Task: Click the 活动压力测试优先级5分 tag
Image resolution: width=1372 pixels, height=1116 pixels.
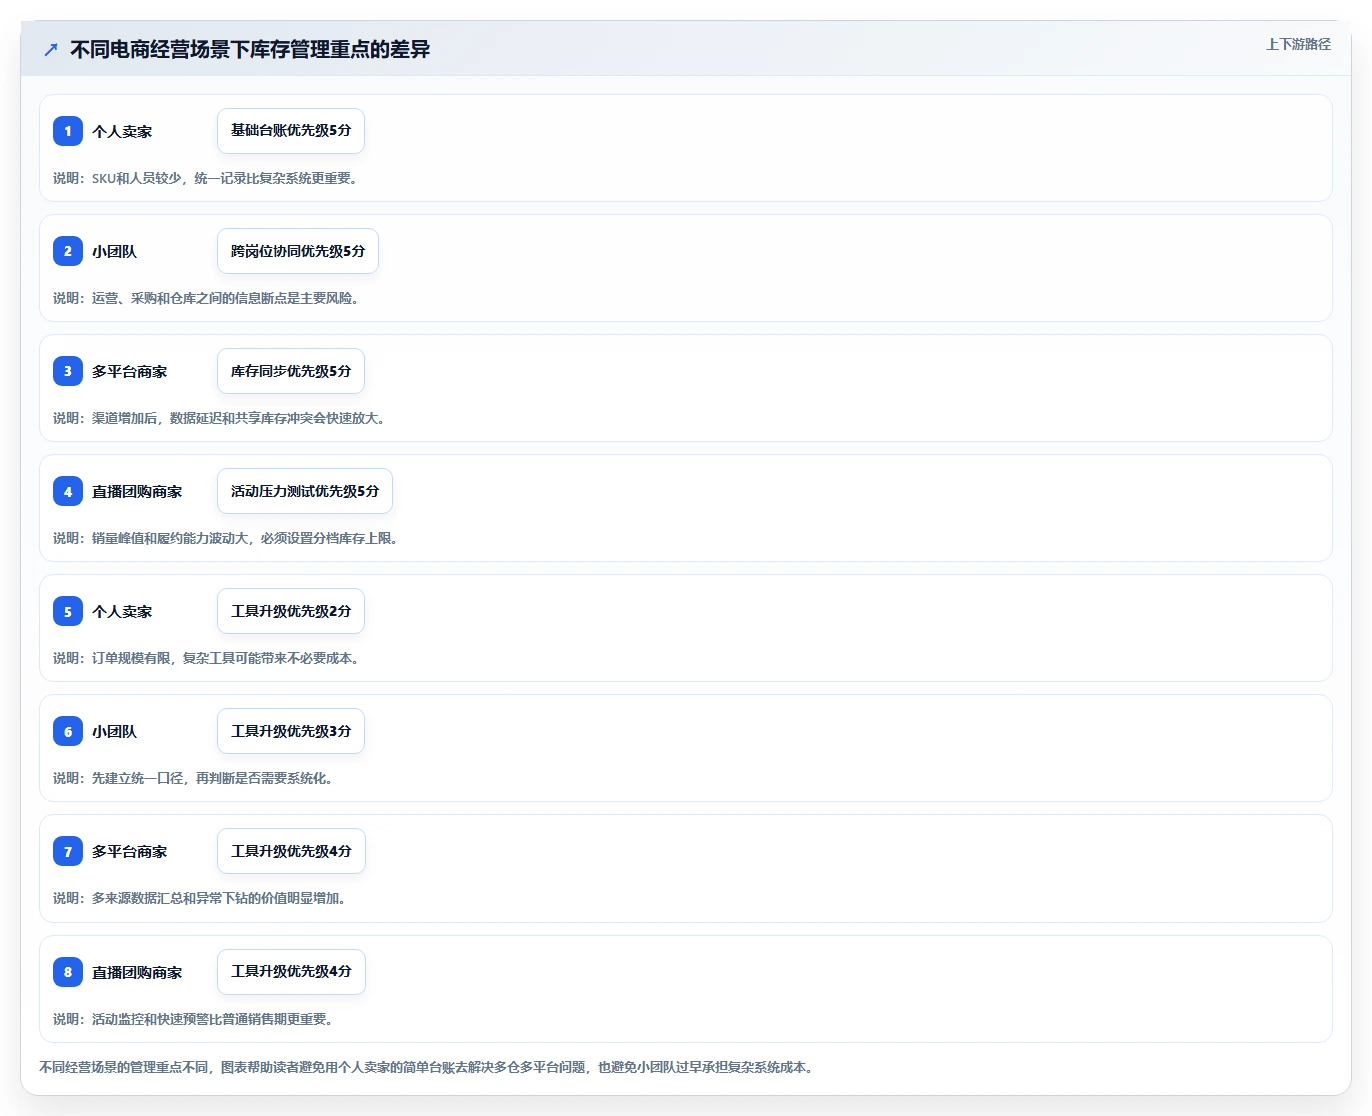Action: pyautogui.click(x=305, y=491)
